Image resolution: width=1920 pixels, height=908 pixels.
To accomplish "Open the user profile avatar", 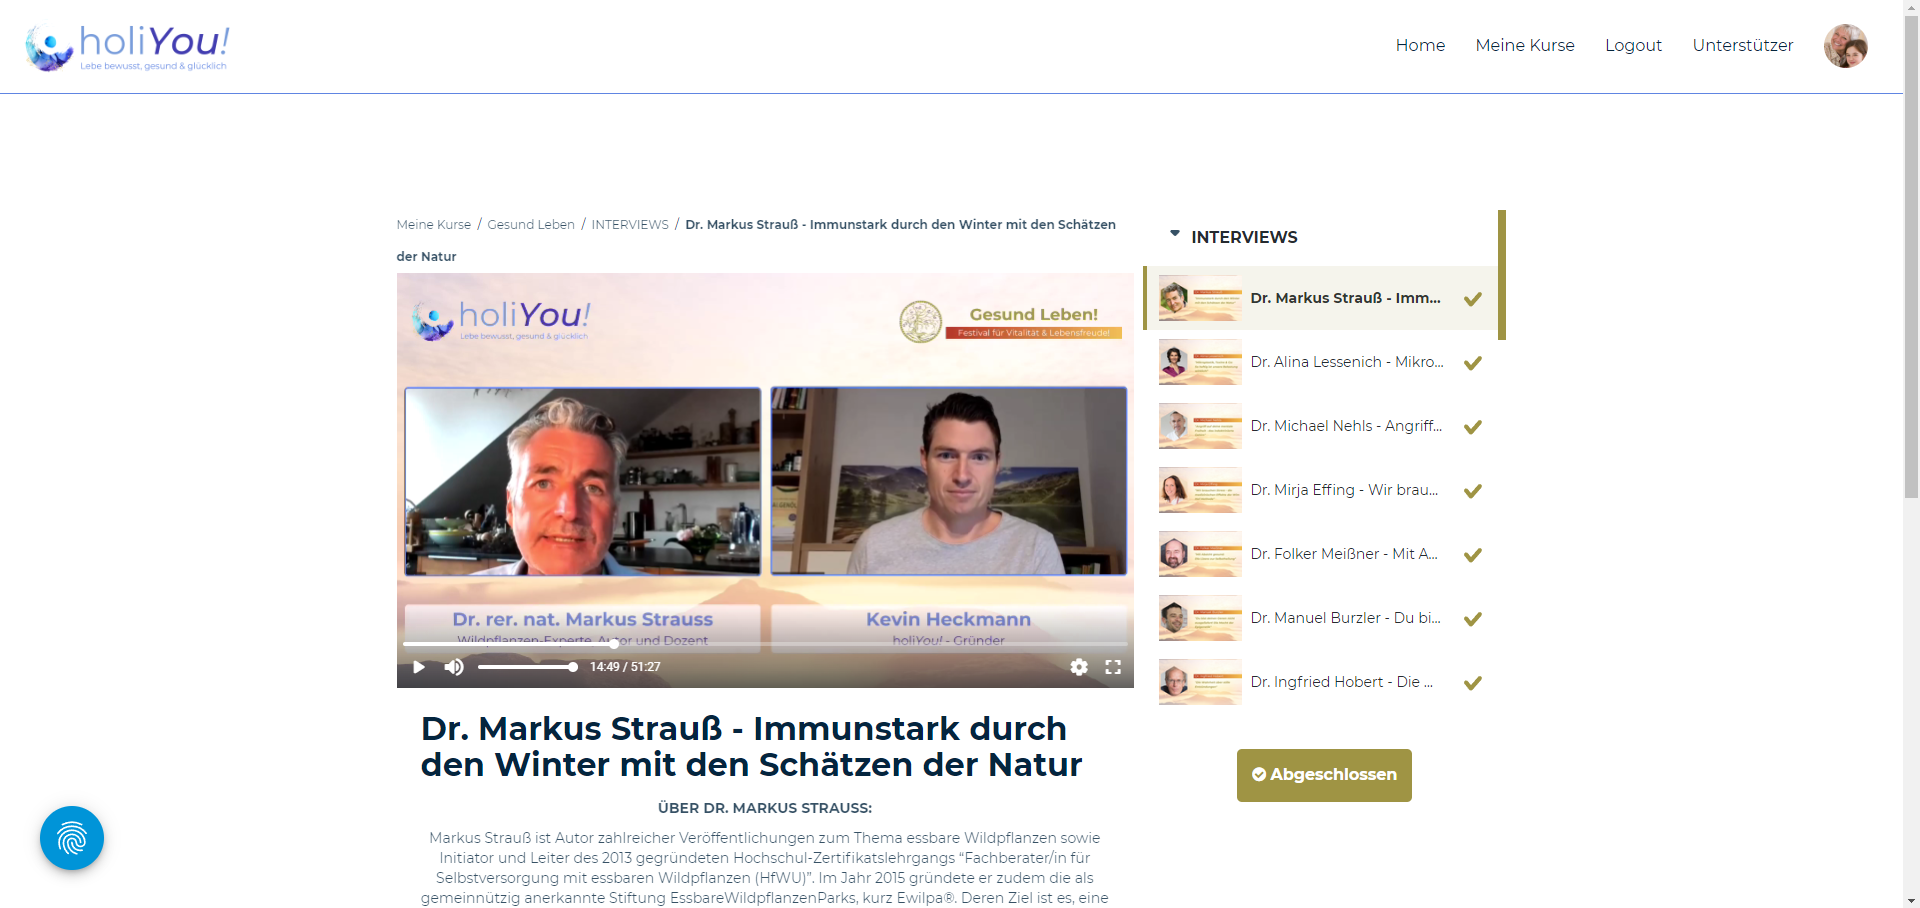I will pos(1845,46).
